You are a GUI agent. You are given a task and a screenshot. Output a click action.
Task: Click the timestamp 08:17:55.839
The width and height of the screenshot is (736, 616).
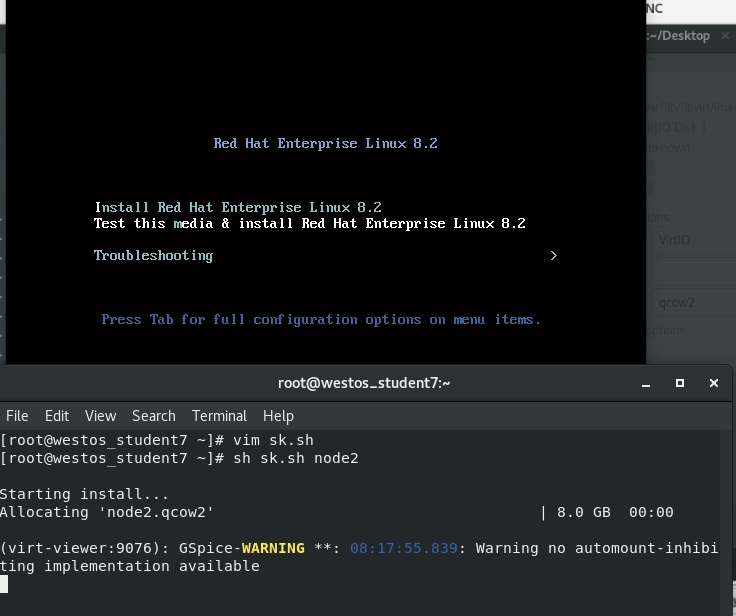pyautogui.click(x=404, y=548)
